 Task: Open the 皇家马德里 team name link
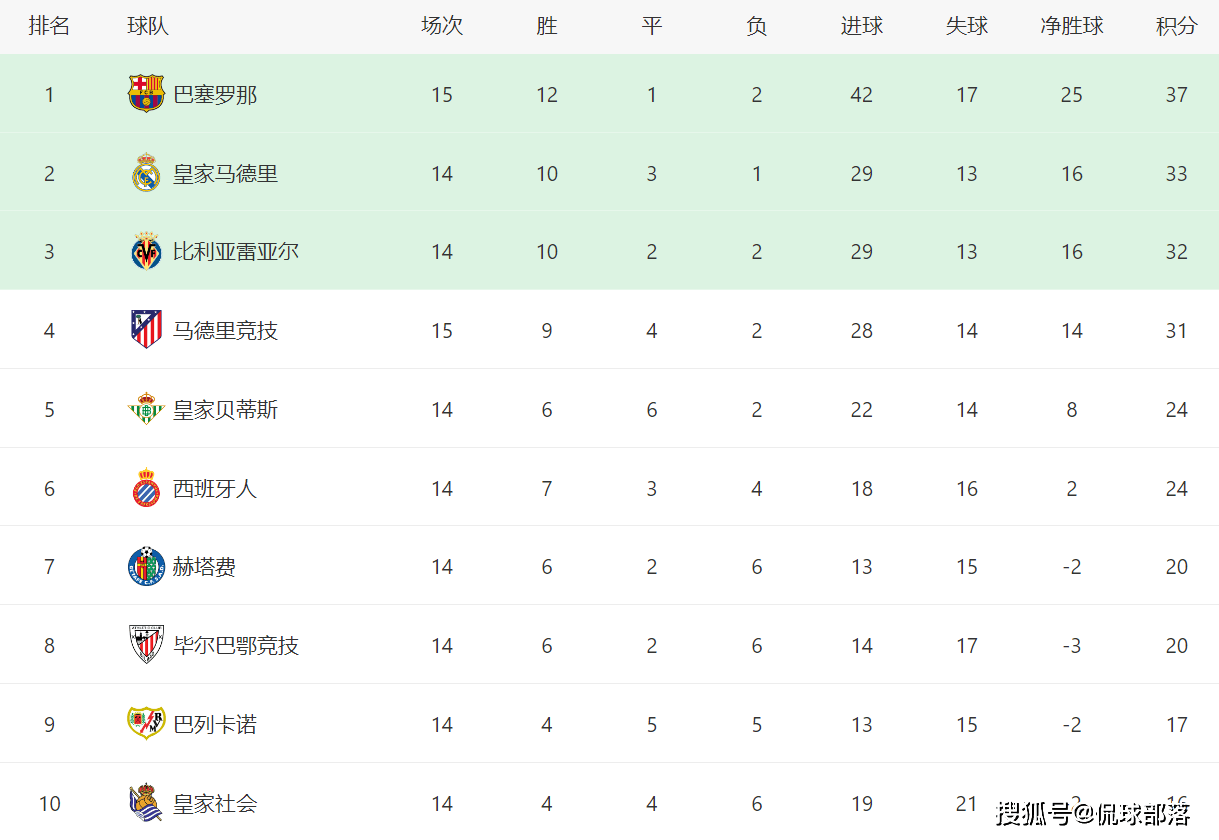click(x=225, y=174)
